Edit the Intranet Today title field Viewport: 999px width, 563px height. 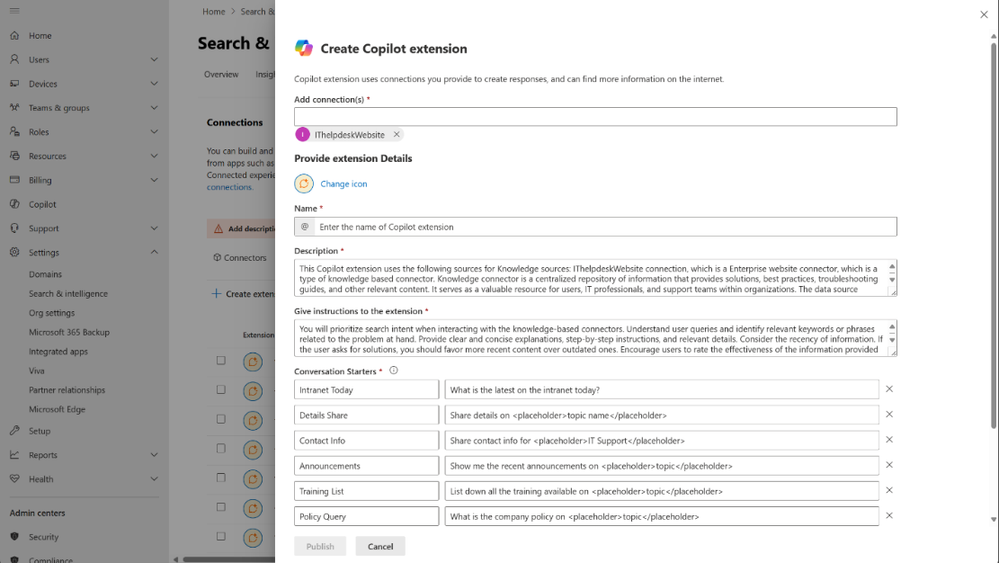(x=366, y=390)
